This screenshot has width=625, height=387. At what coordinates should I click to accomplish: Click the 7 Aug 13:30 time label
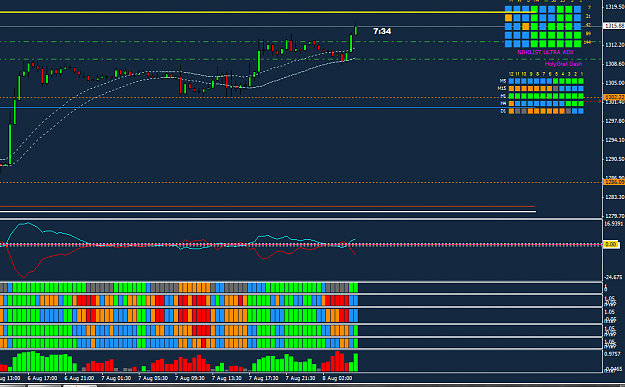[x=226, y=378]
